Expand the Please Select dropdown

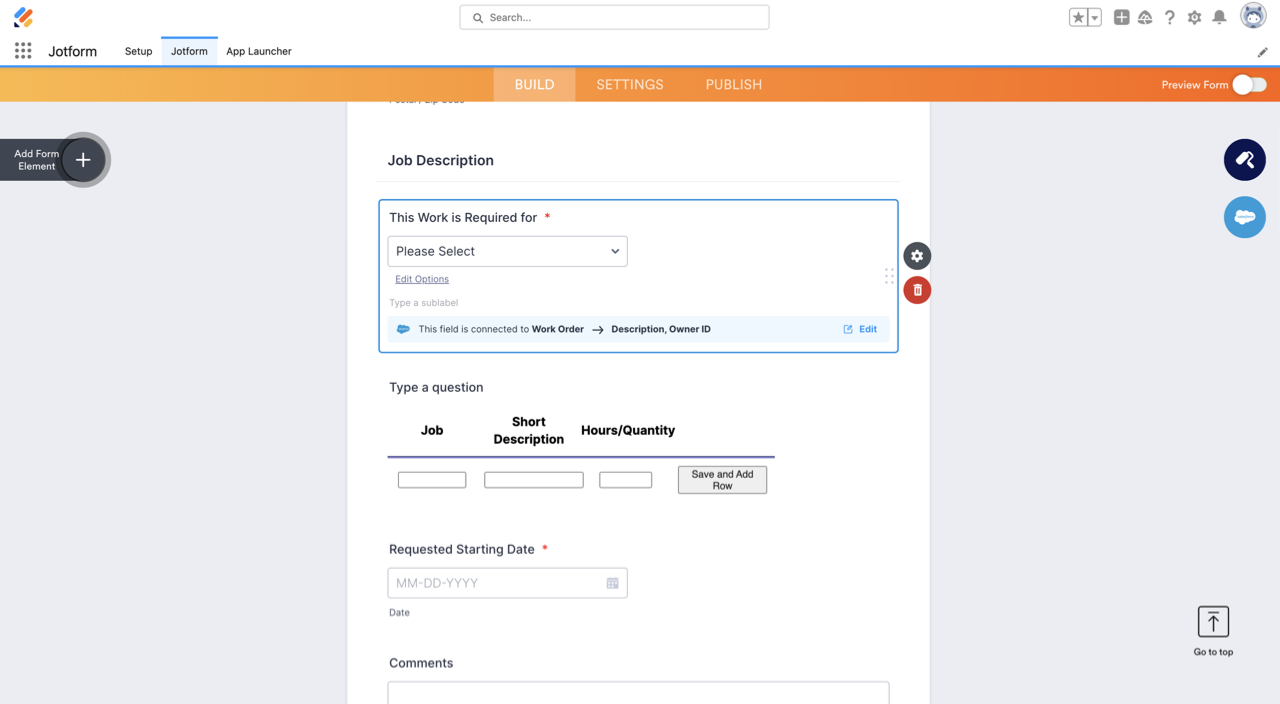tap(507, 251)
